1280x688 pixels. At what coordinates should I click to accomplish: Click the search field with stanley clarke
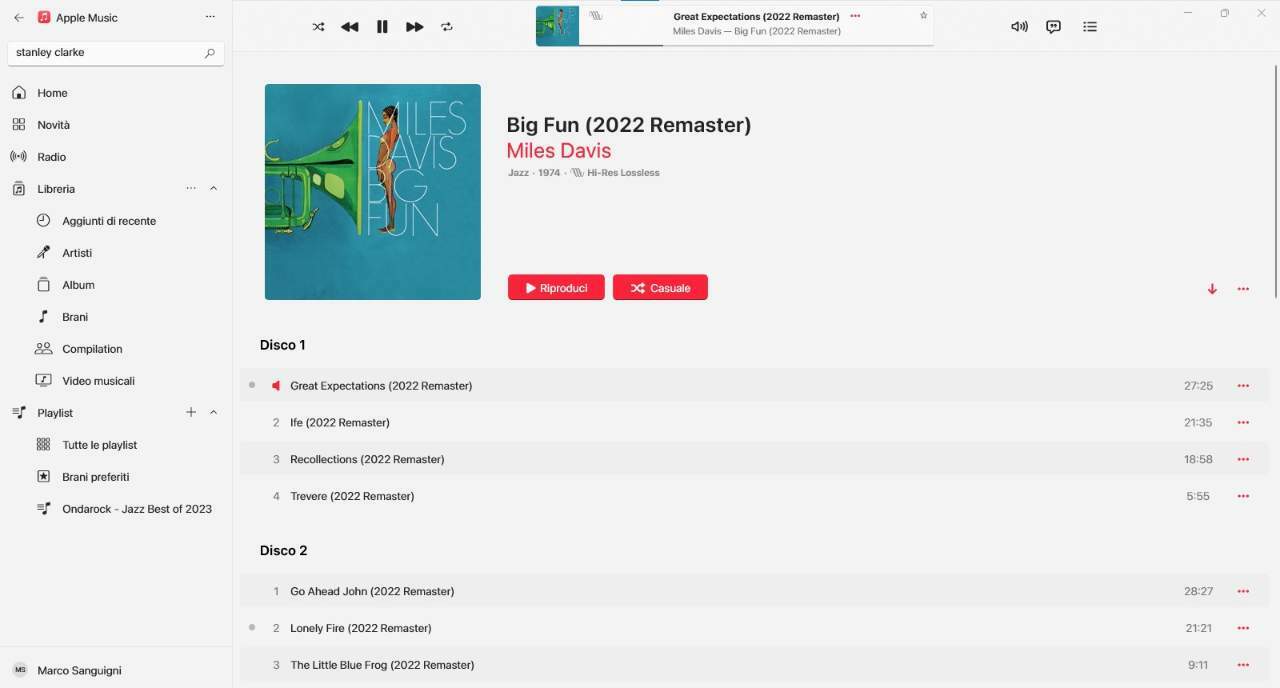pos(116,52)
